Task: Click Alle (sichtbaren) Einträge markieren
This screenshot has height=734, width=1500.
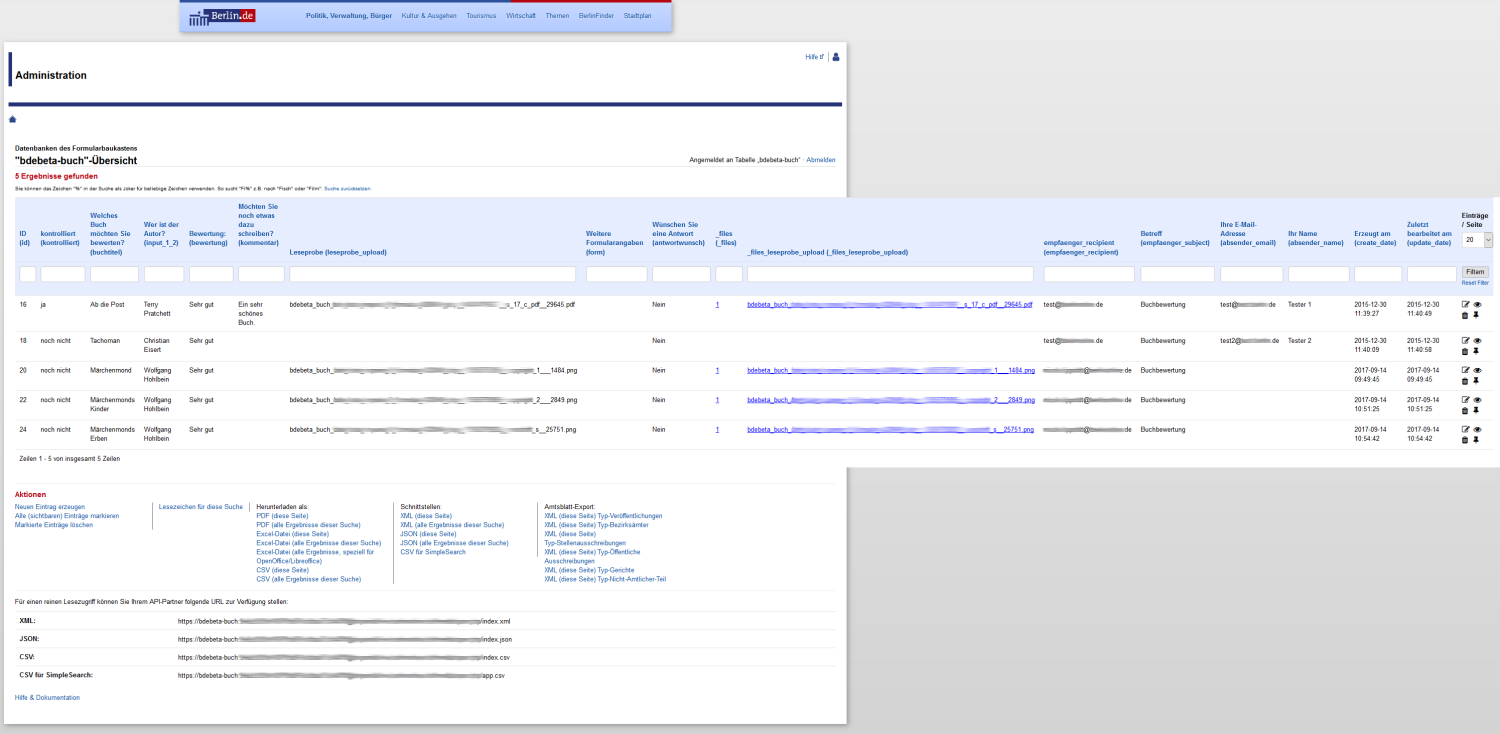Action: (67, 516)
